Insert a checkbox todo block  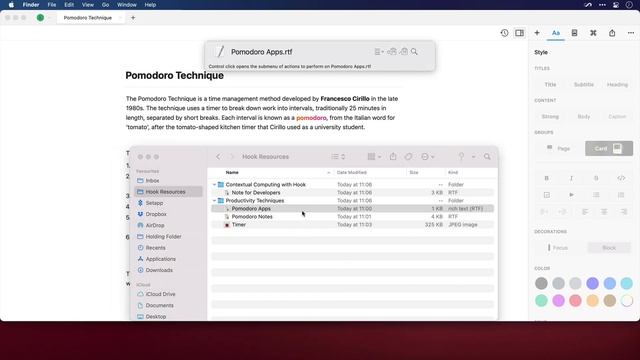547,195
